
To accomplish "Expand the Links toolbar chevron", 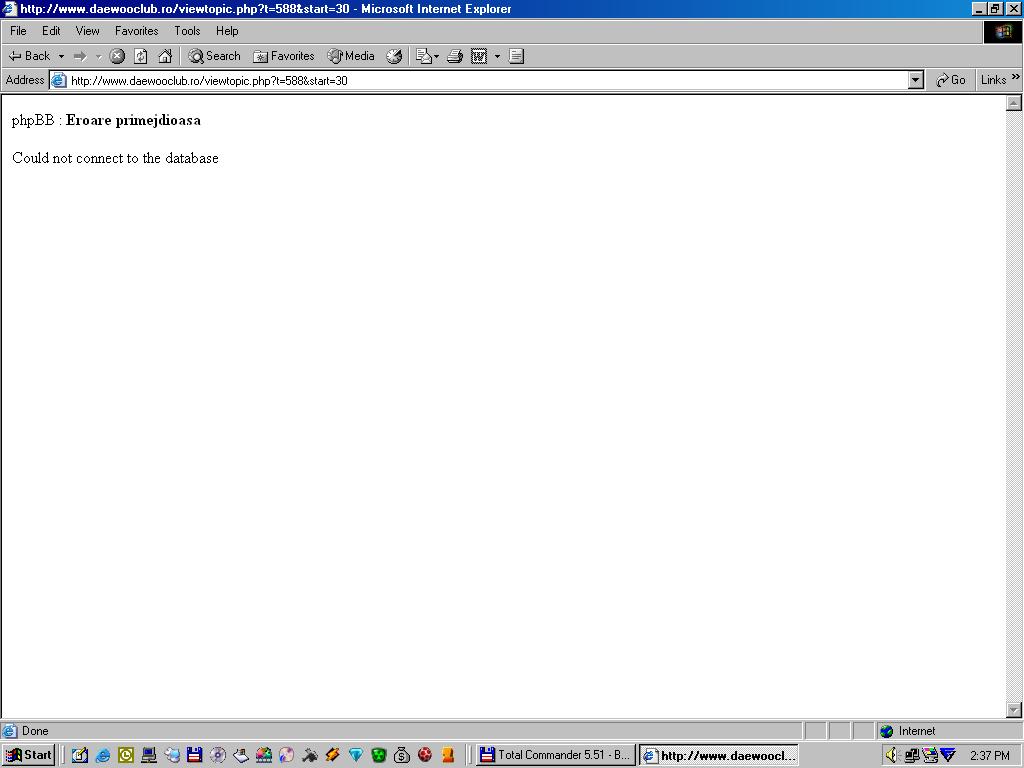I will 1016,78.
